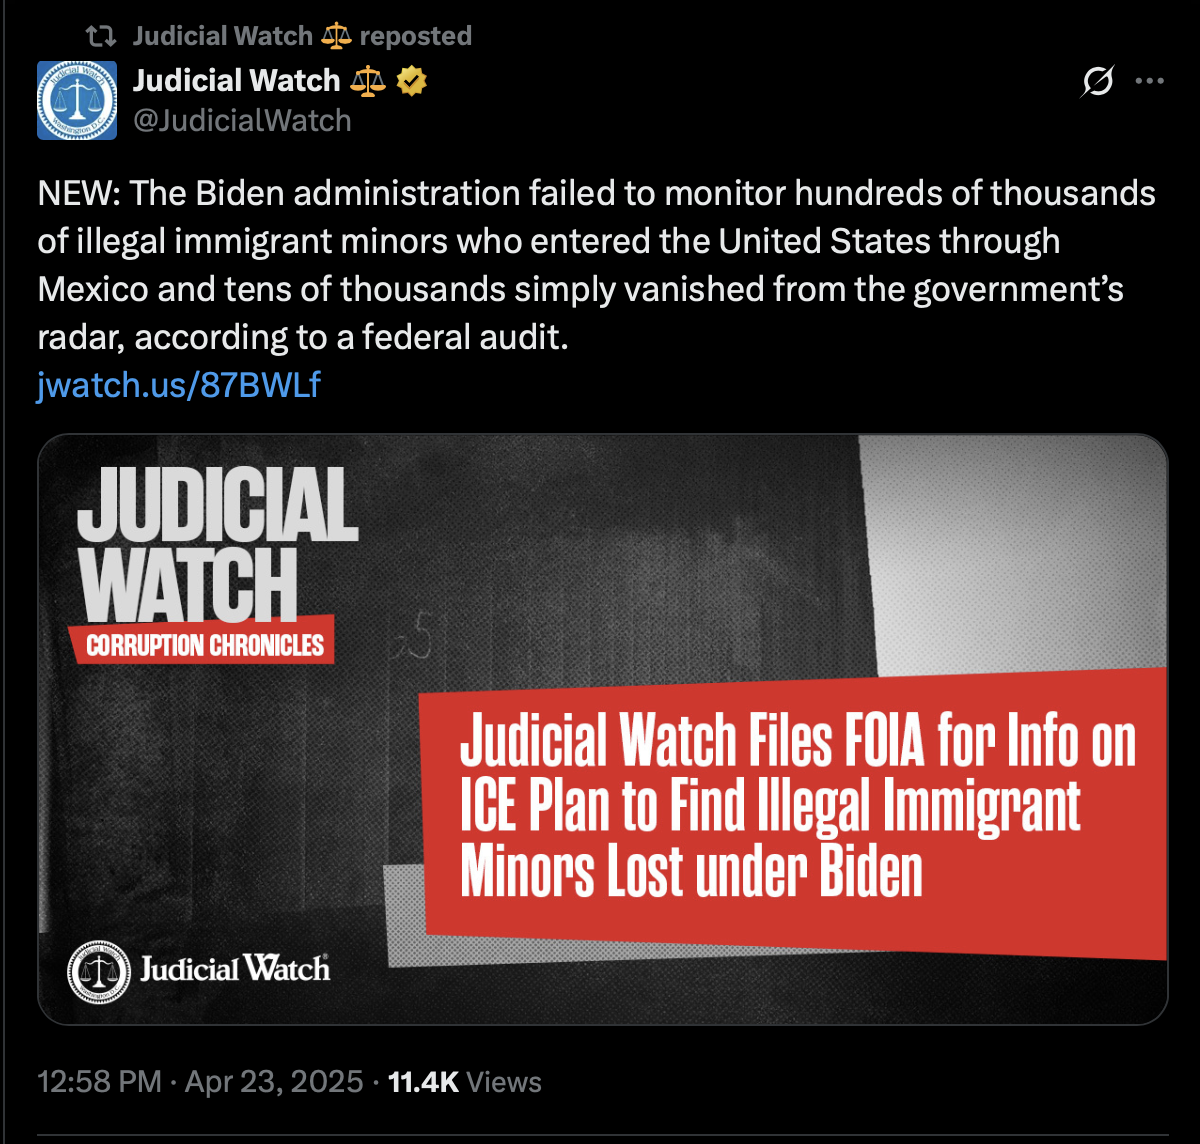
Task: Click the Judicial Watch wordmark in card footer
Action: [x=235, y=968]
